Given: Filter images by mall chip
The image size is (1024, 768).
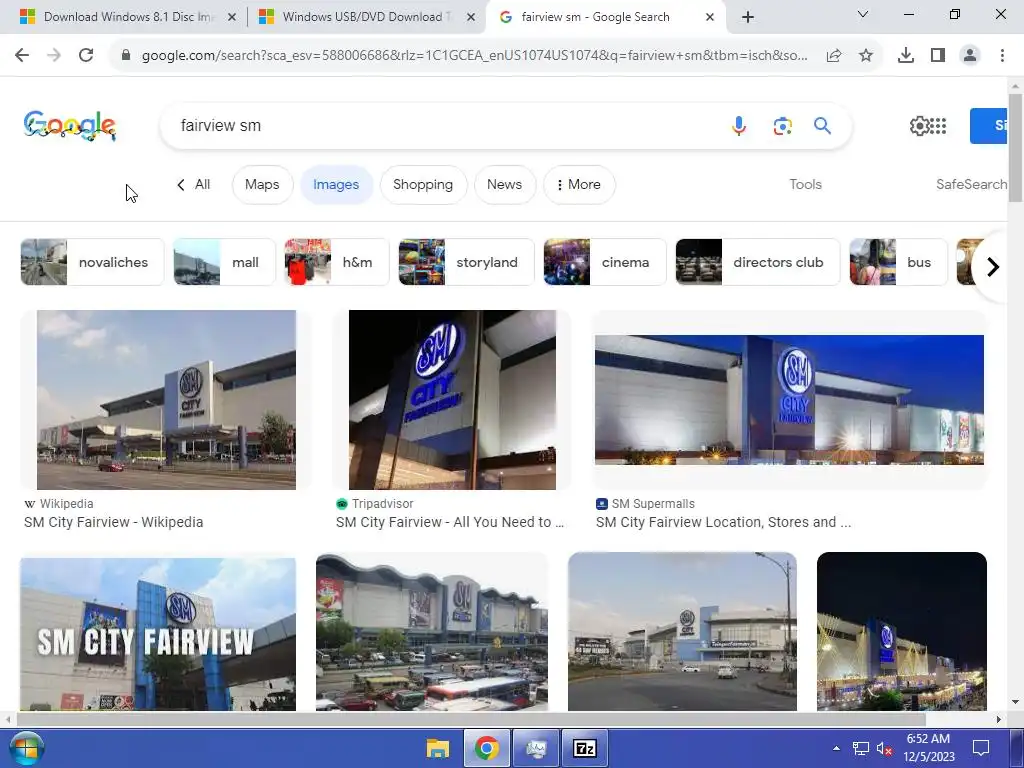Looking at the screenshot, I should click(x=224, y=262).
